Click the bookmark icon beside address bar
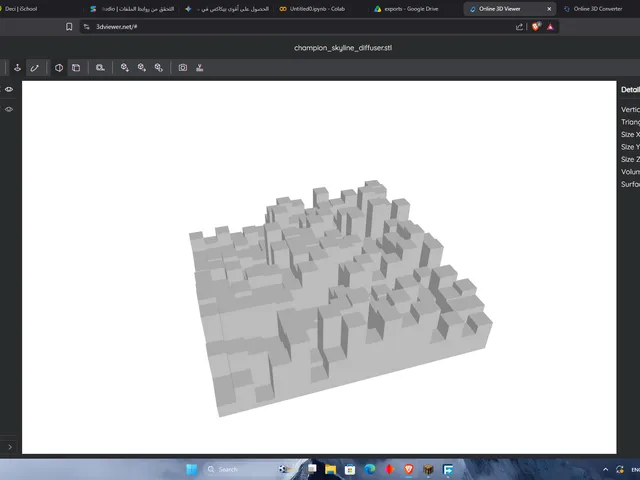This screenshot has width=640, height=480. tap(69, 27)
